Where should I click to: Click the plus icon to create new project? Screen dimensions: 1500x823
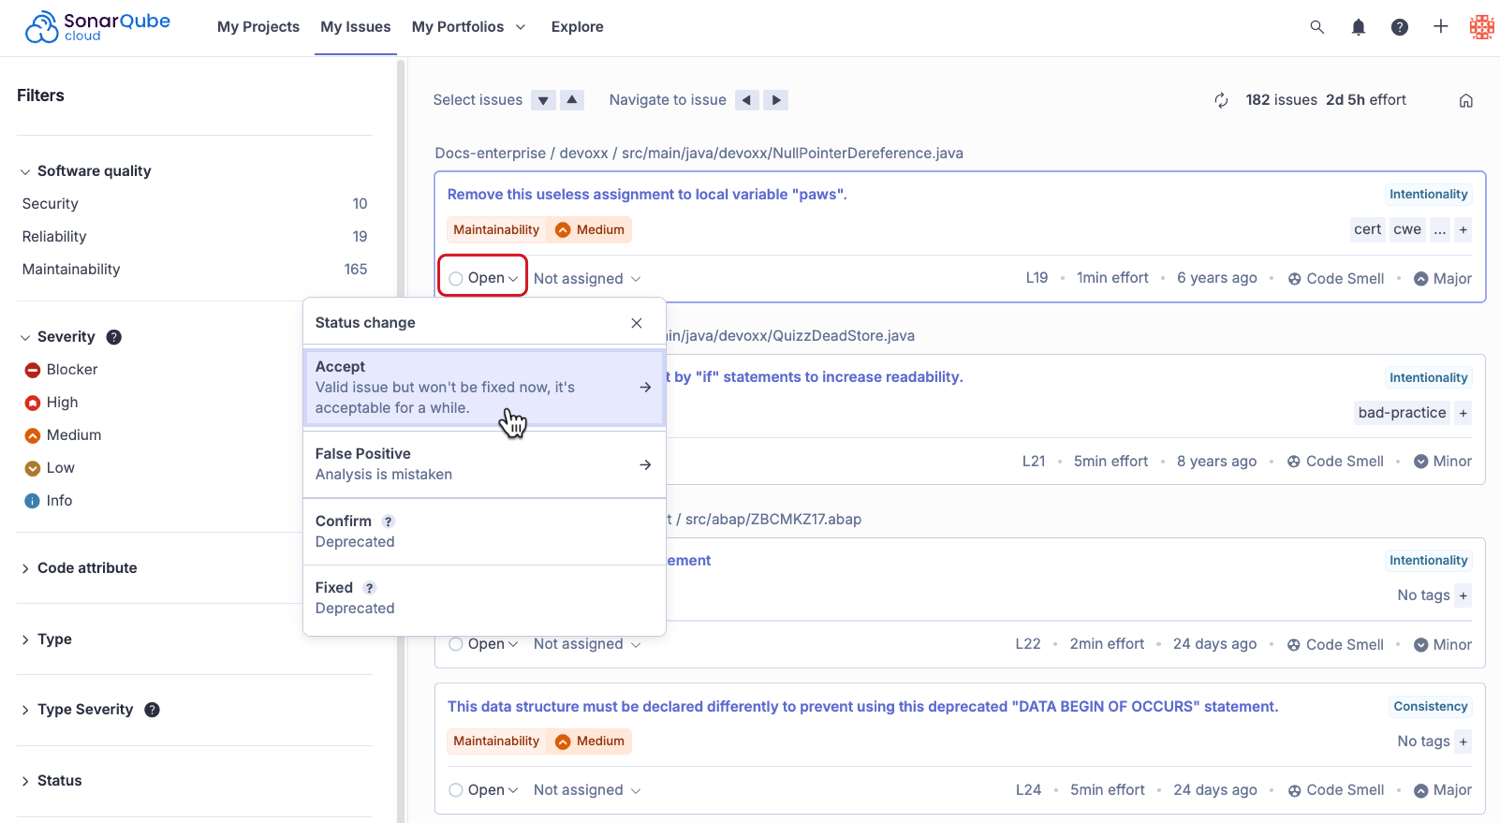click(x=1440, y=27)
